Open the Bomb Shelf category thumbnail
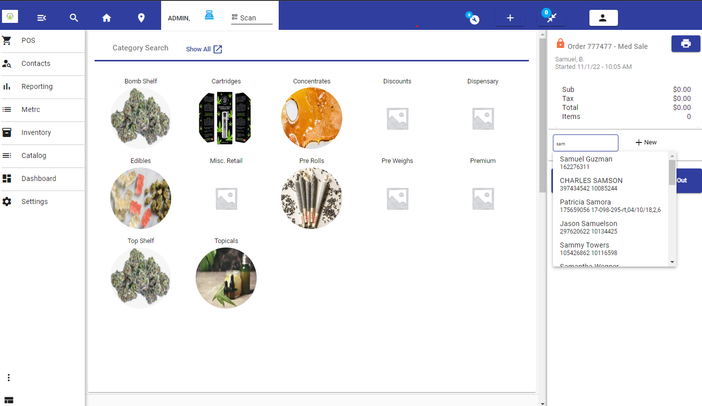This screenshot has width=702, height=406. (141, 118)
